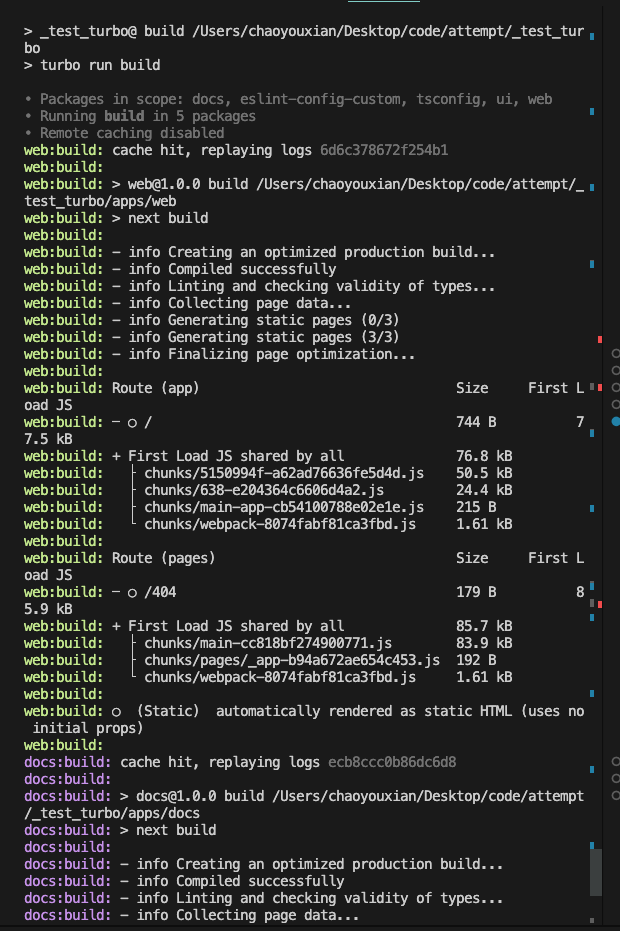Click the hash 6d6c378672f254b1
Screen dimensions: 620x931
click(384, 150)
